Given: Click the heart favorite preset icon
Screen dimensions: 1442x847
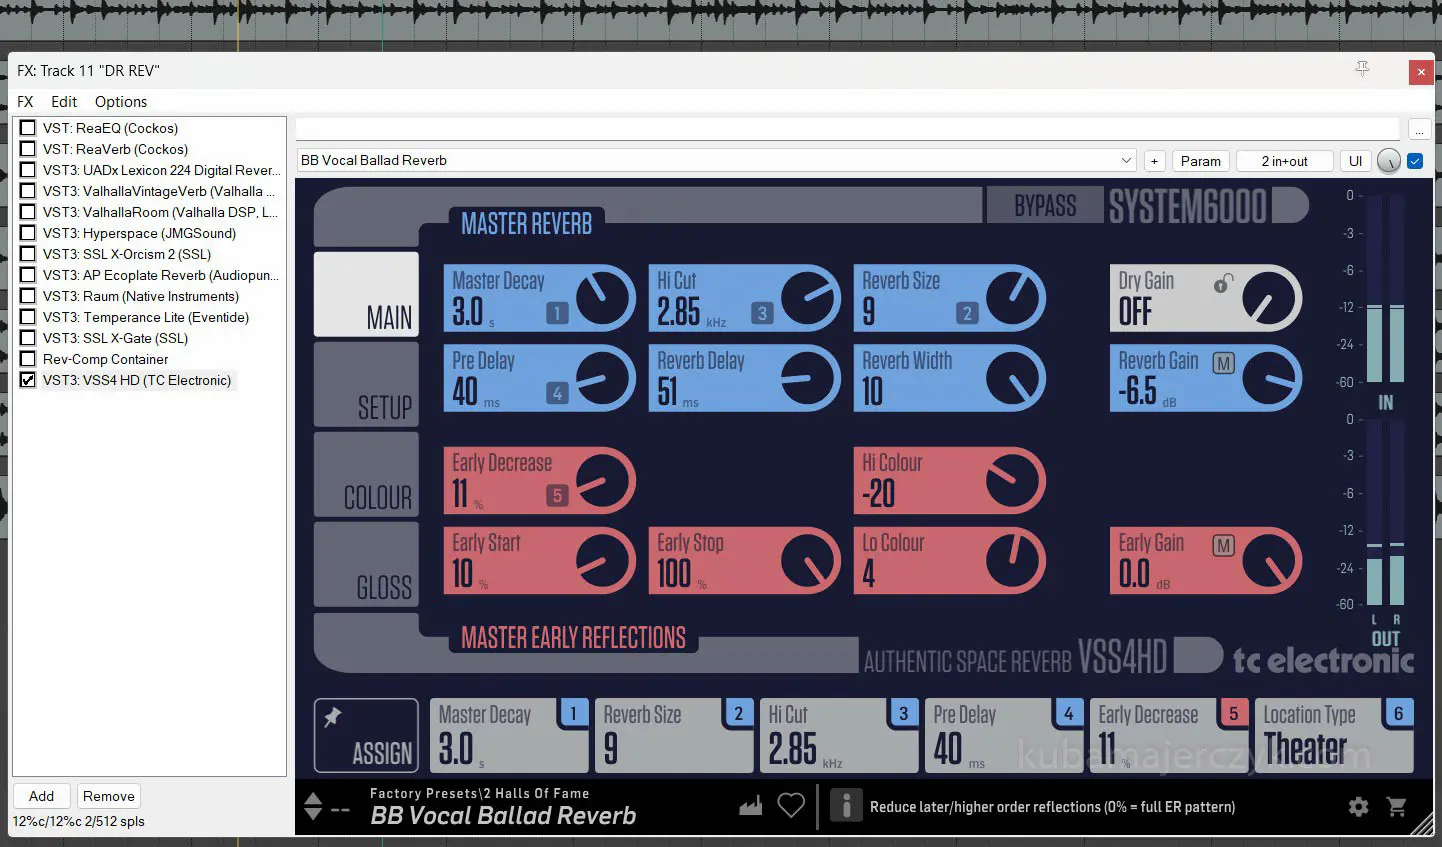Looking at the screenshot, I should 791,805.
